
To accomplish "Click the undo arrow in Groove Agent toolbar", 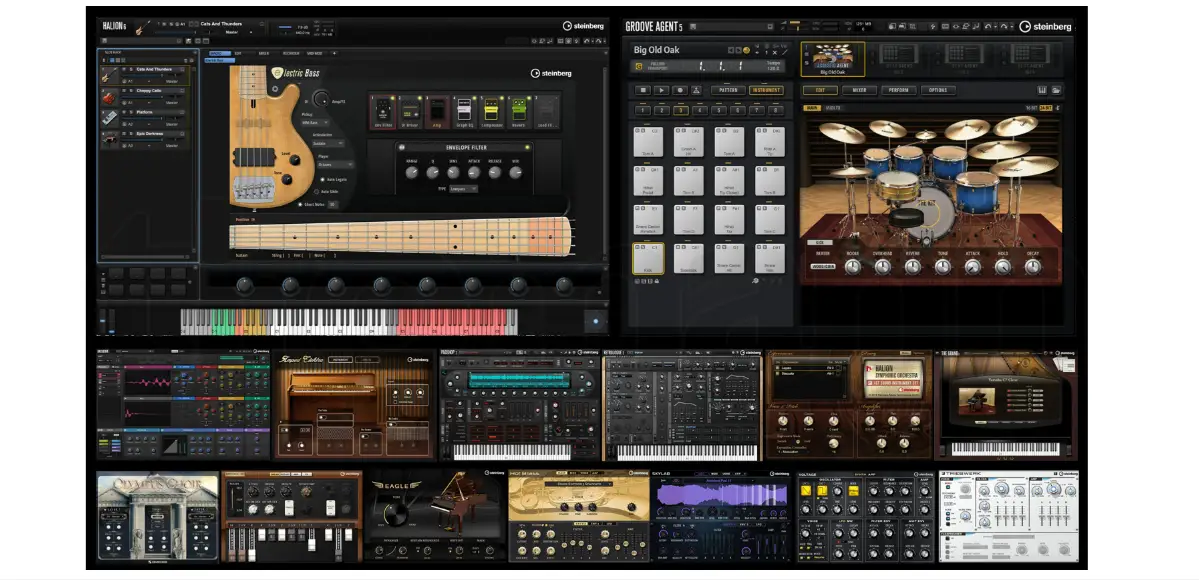I will [x=988, y=27].
